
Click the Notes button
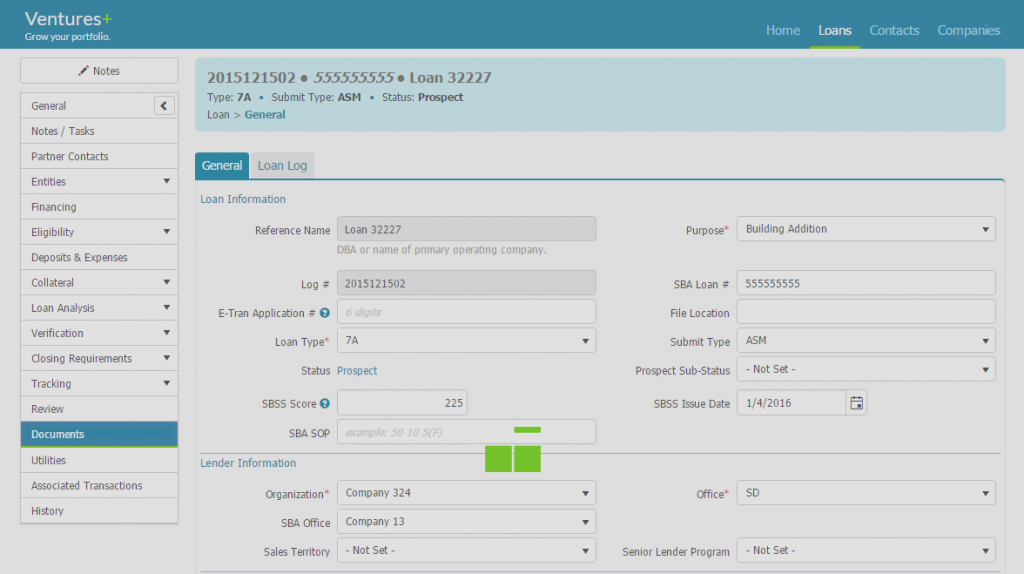[99, 71]
